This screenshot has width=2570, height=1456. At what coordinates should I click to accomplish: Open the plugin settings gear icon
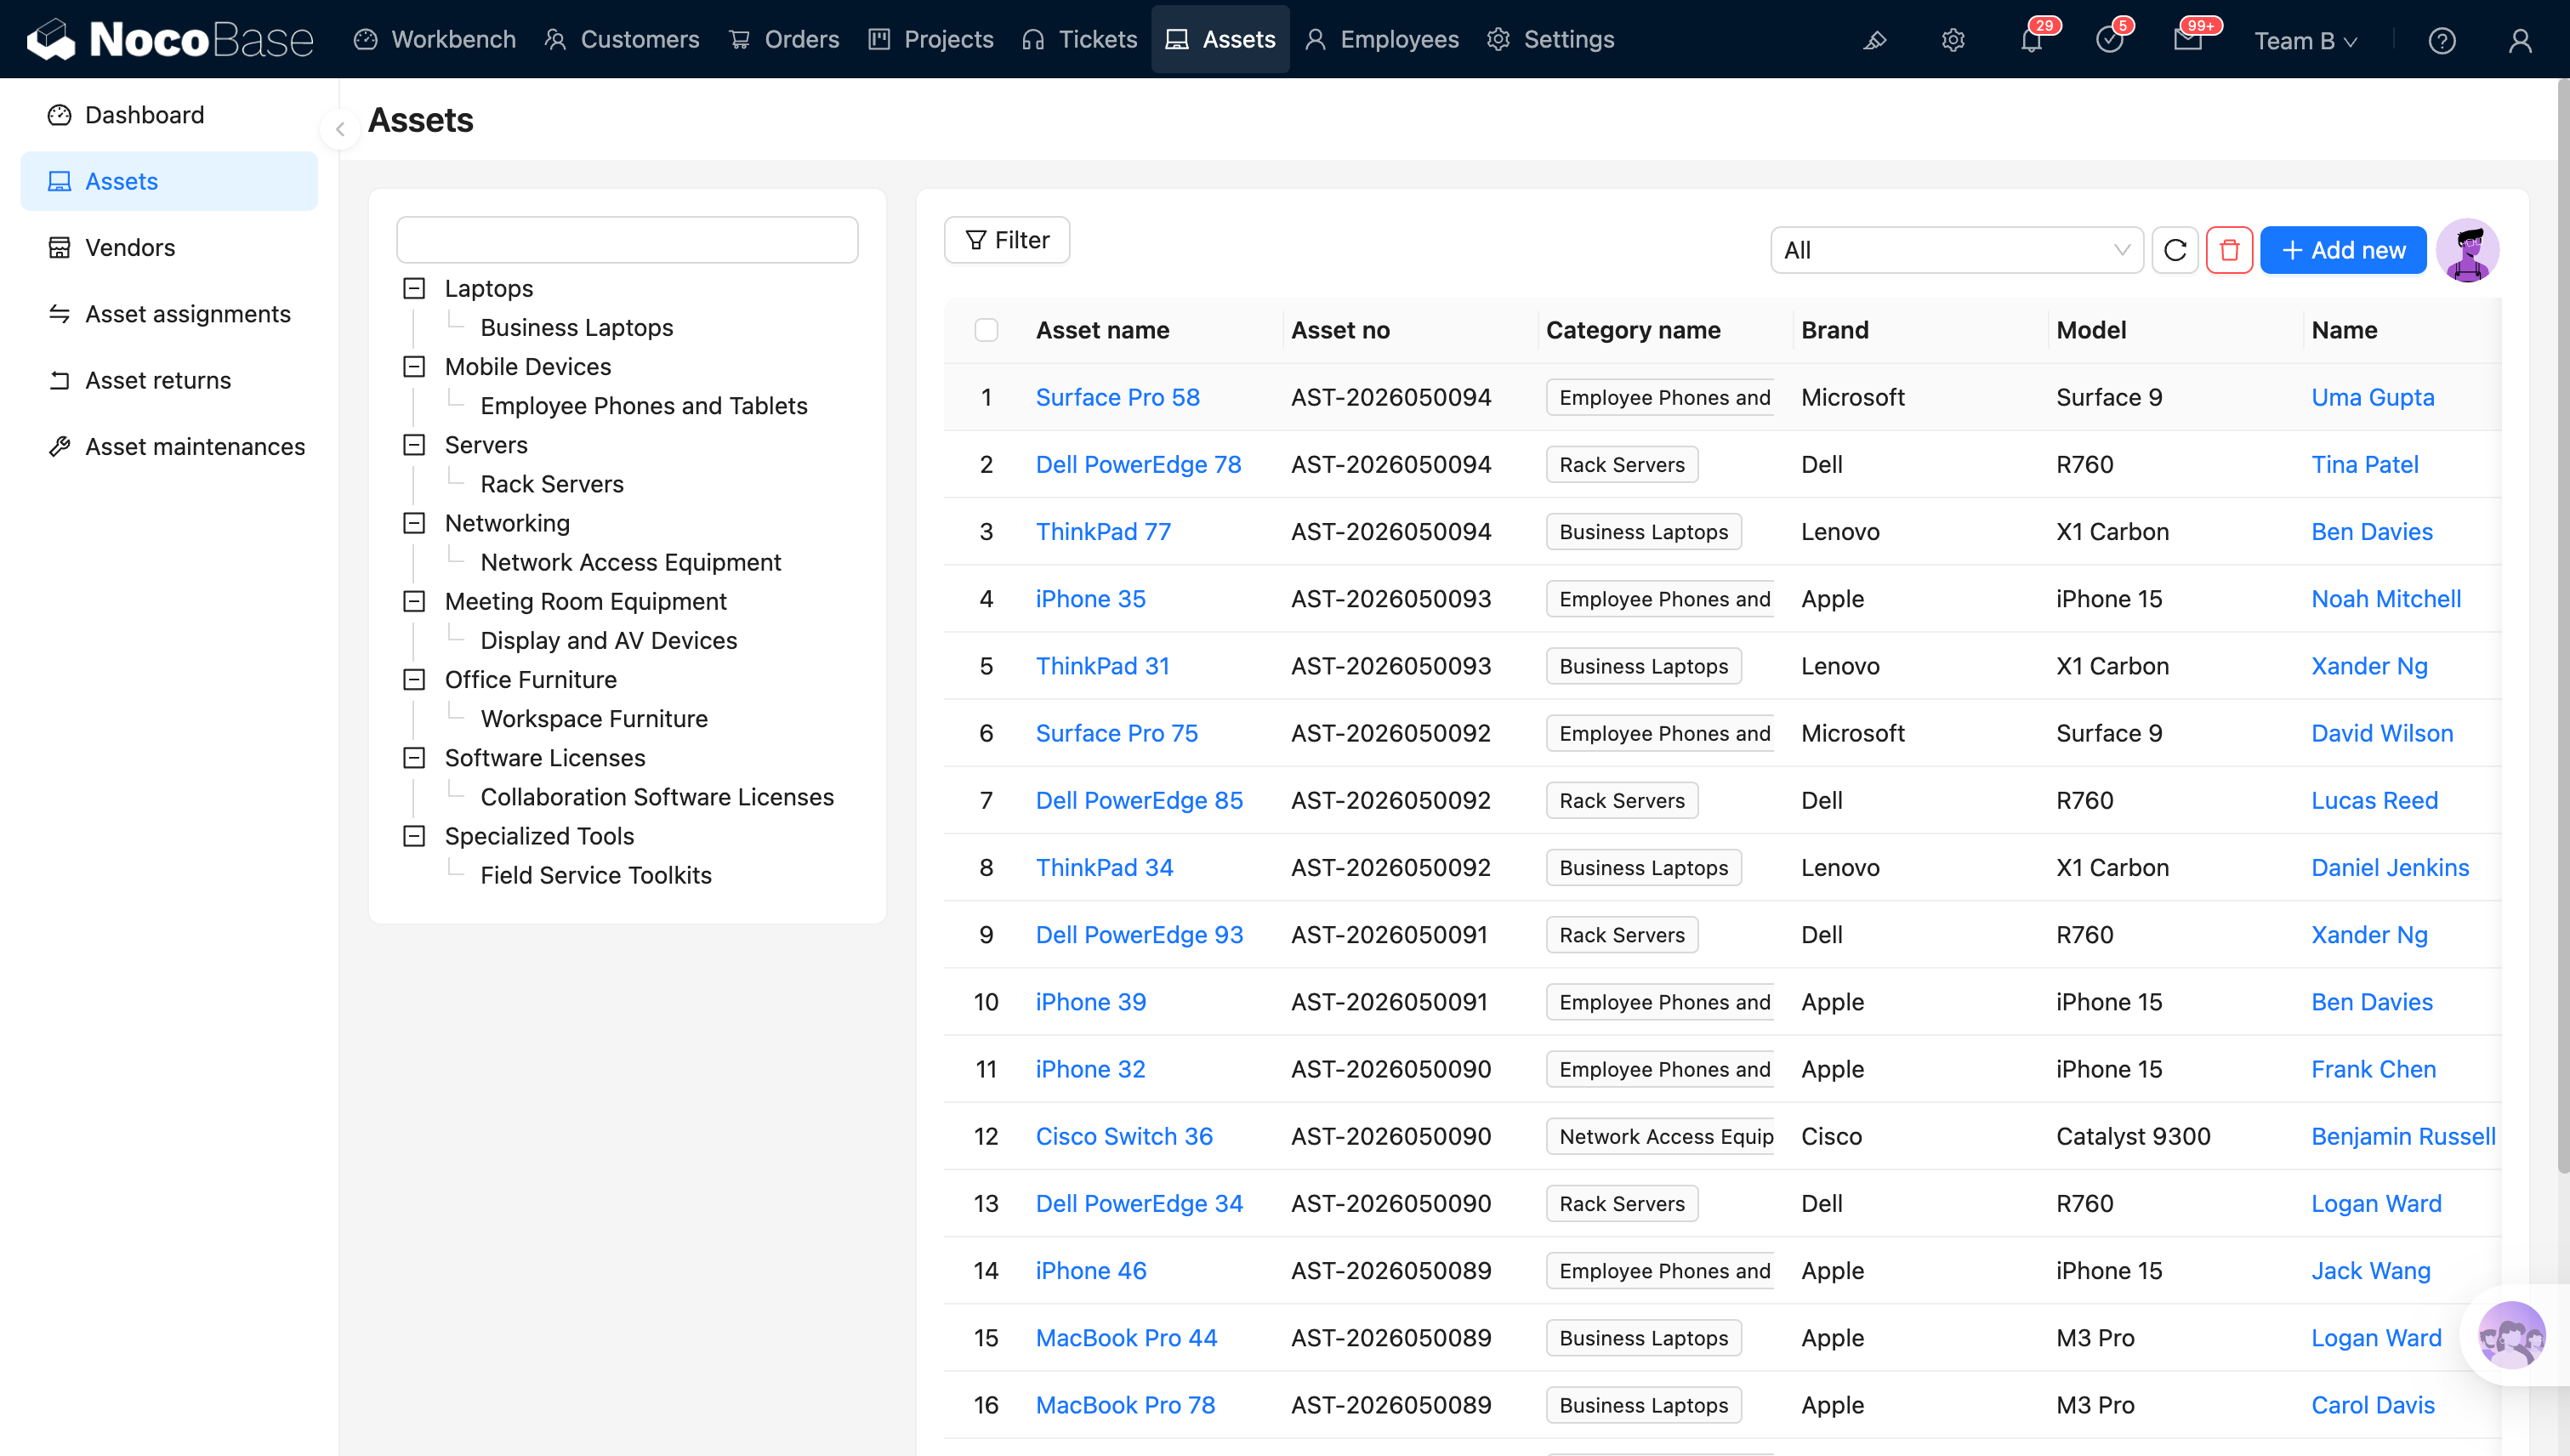click(1953, 40)
